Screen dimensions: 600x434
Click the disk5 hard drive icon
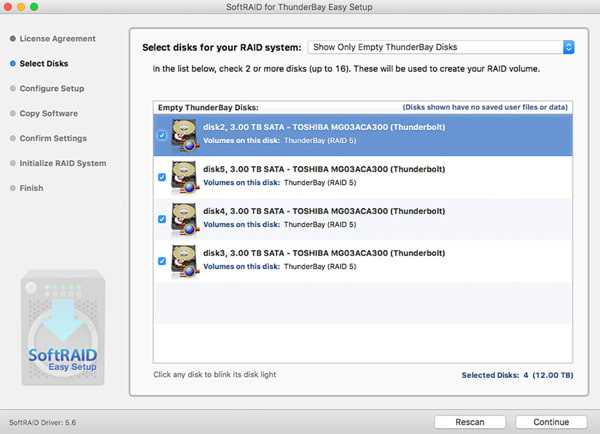(185, 177)
